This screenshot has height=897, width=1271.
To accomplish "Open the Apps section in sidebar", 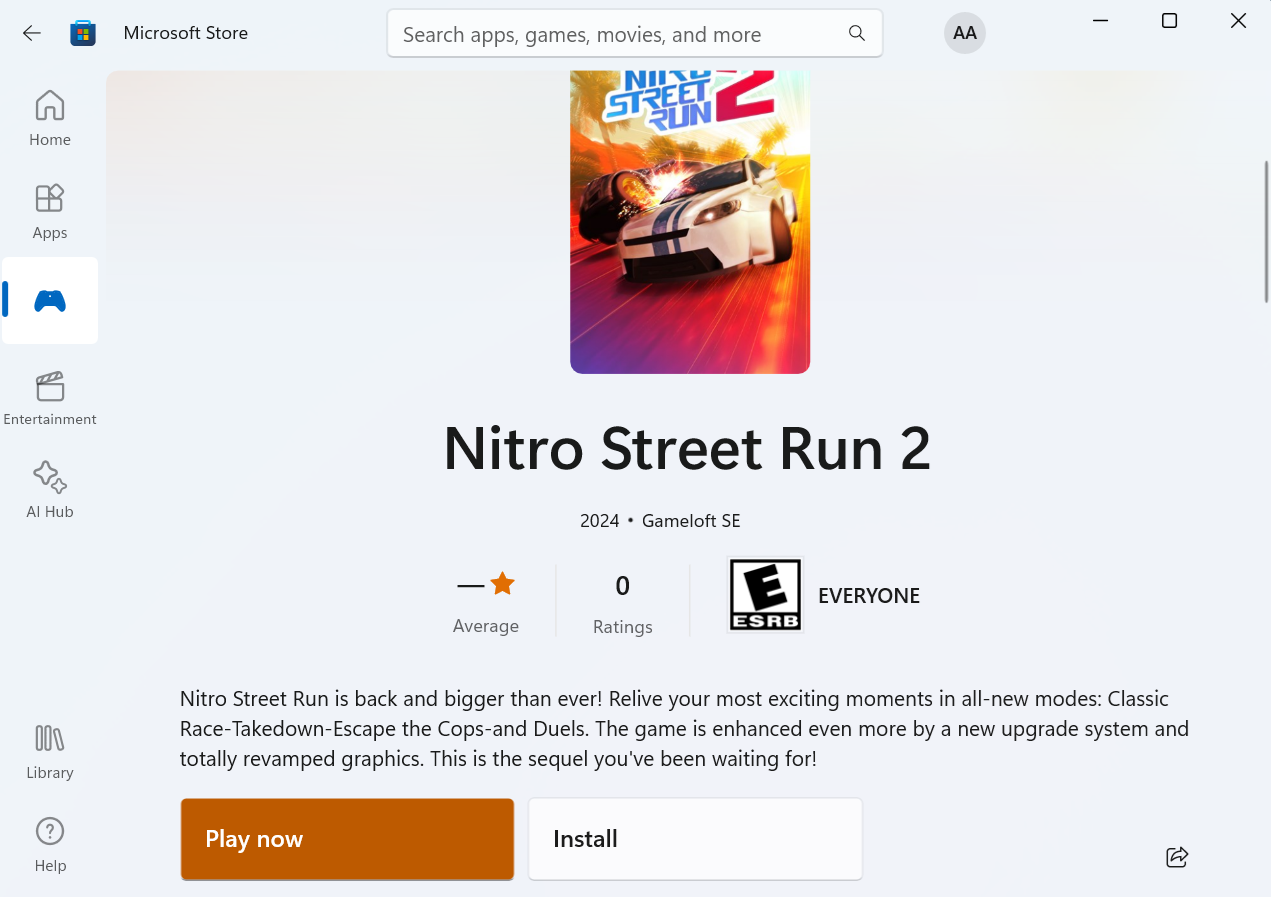I will (x=50, y=211).
